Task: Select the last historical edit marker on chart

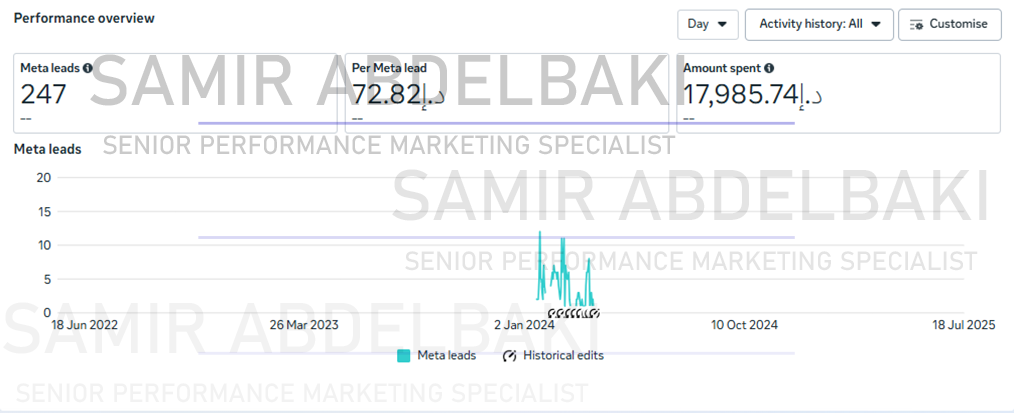Action: [x=596, y=314]
